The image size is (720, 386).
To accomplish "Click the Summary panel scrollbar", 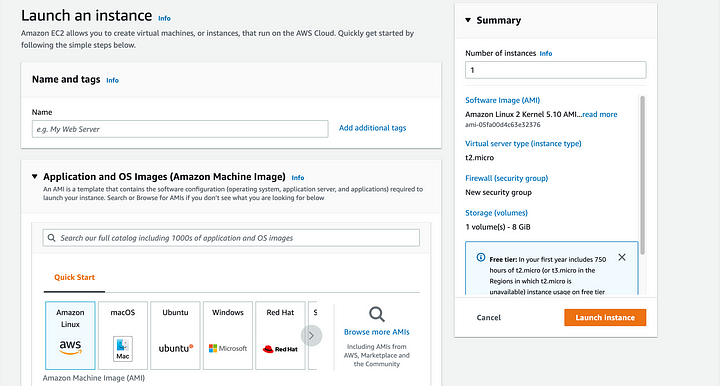I will (642, 175).
